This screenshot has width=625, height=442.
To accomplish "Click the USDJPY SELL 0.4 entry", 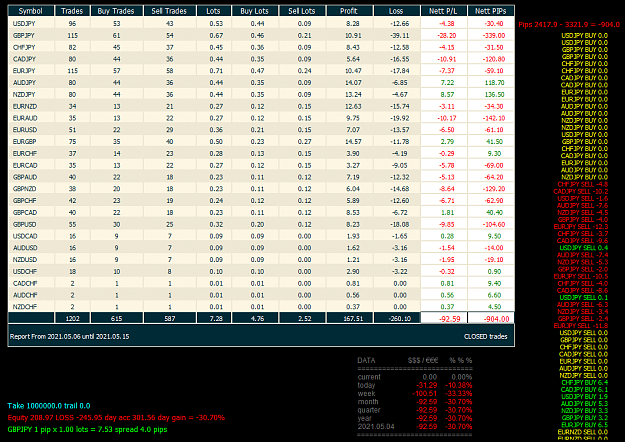I will (584, 248).
